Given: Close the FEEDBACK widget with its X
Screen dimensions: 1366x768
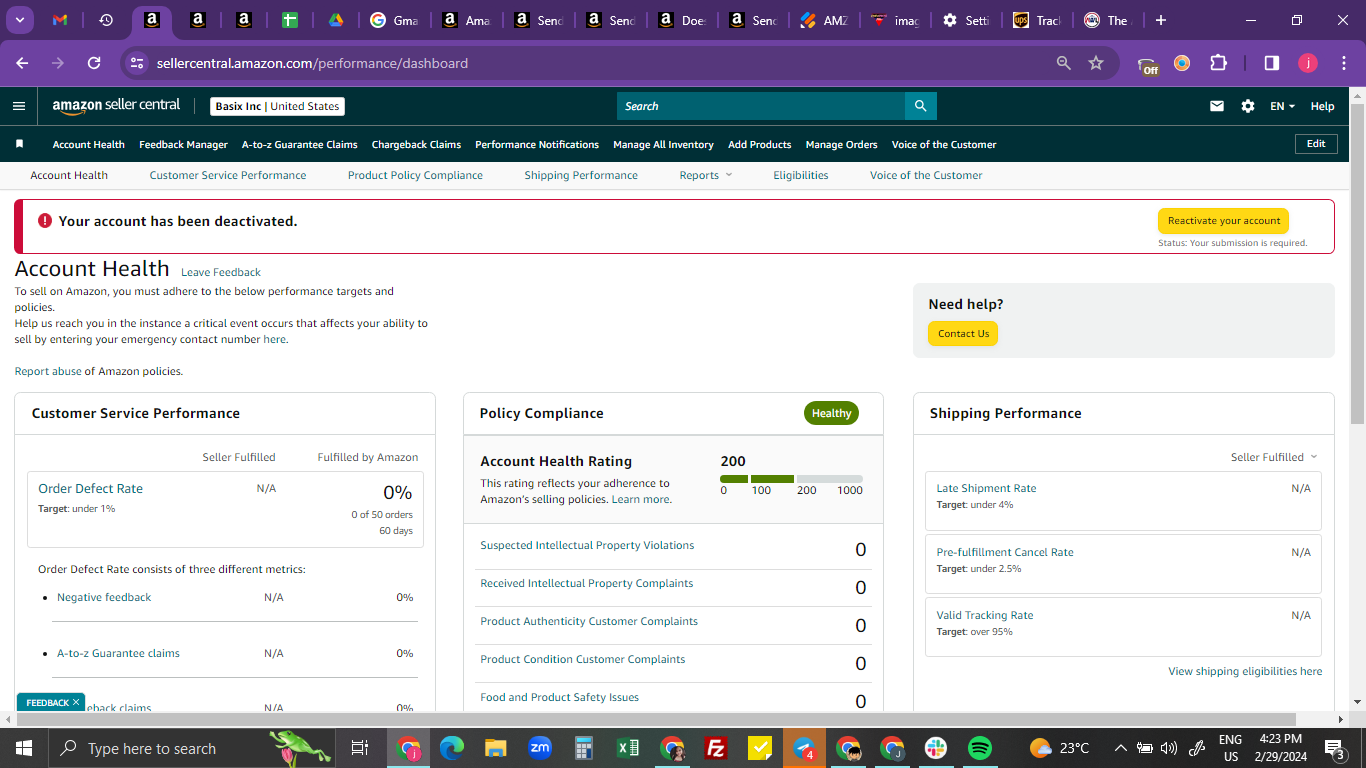Looking at the screenshot, I should pyautogui.click(x=76, y=702).
